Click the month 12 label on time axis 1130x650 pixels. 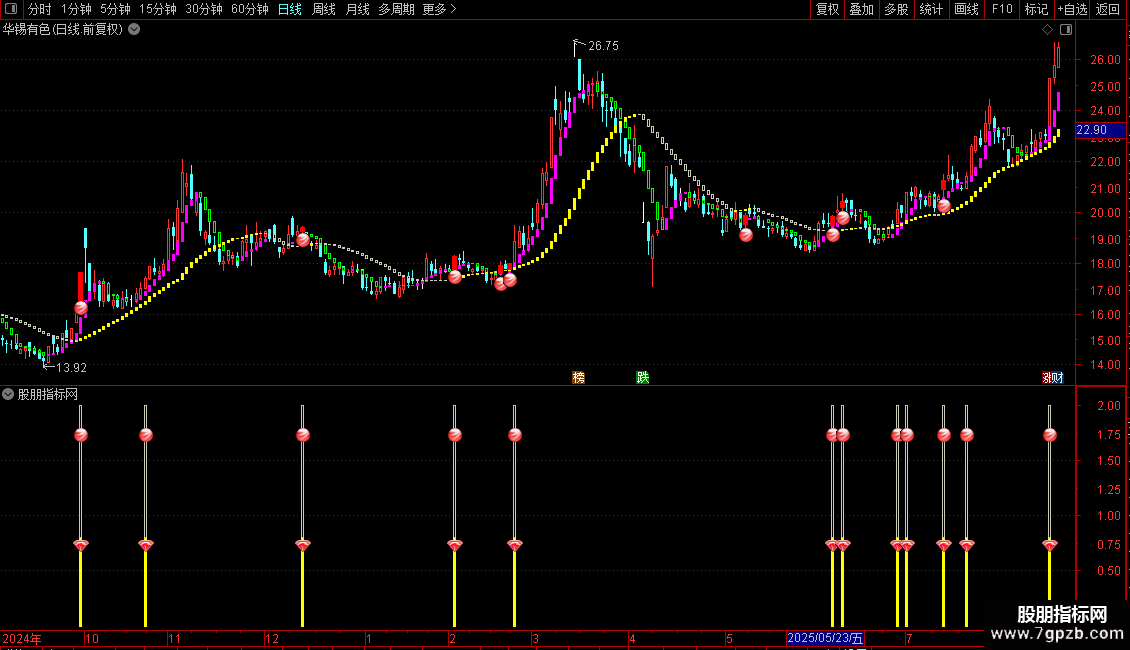(272, 638)
